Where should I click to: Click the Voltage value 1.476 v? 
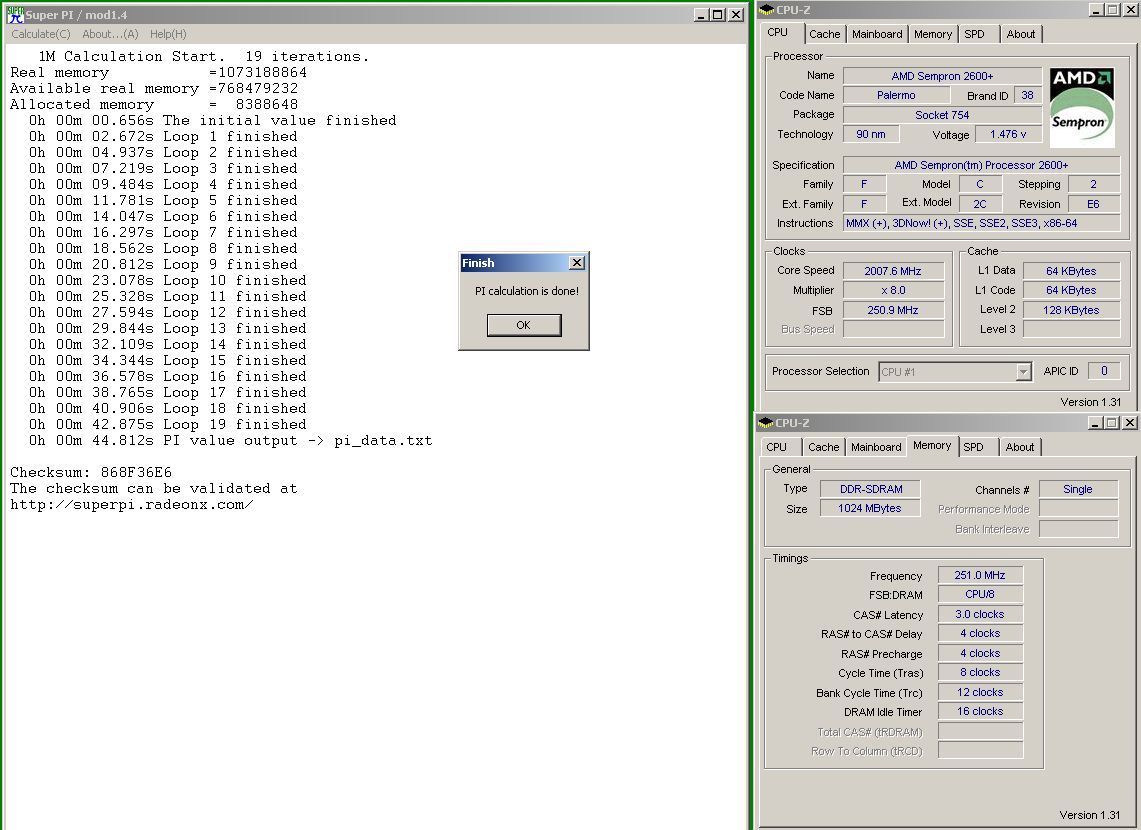[1009, 135]
